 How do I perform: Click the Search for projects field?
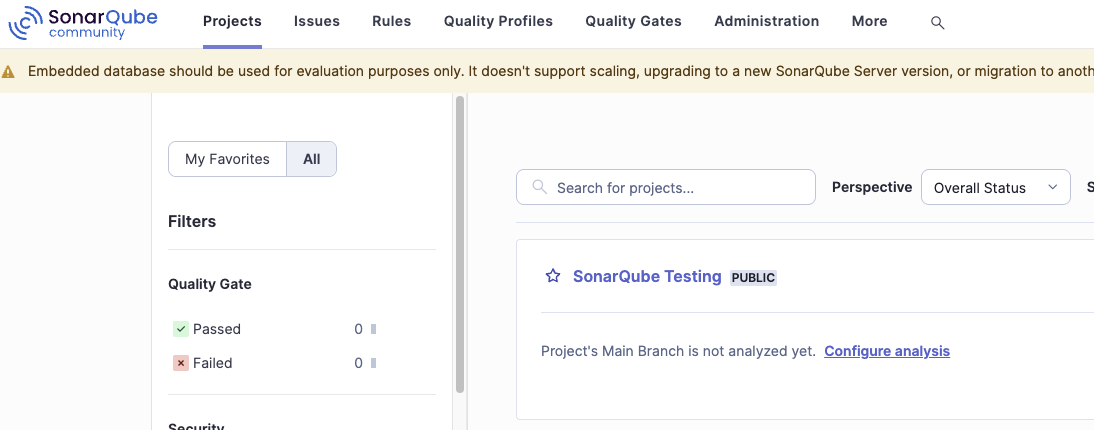click(x=666, y=187)
